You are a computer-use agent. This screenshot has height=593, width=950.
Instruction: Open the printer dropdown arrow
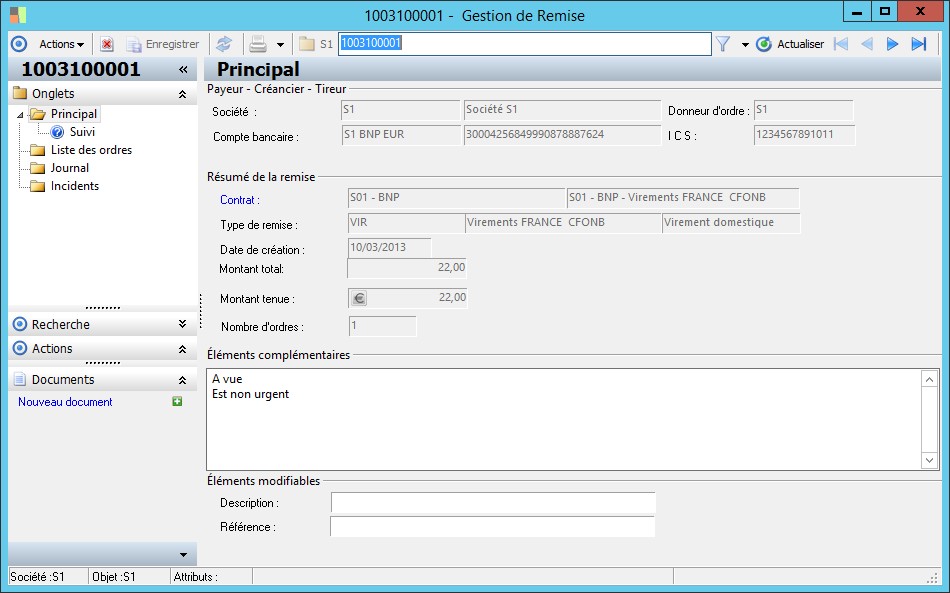[x=280, y=45]
